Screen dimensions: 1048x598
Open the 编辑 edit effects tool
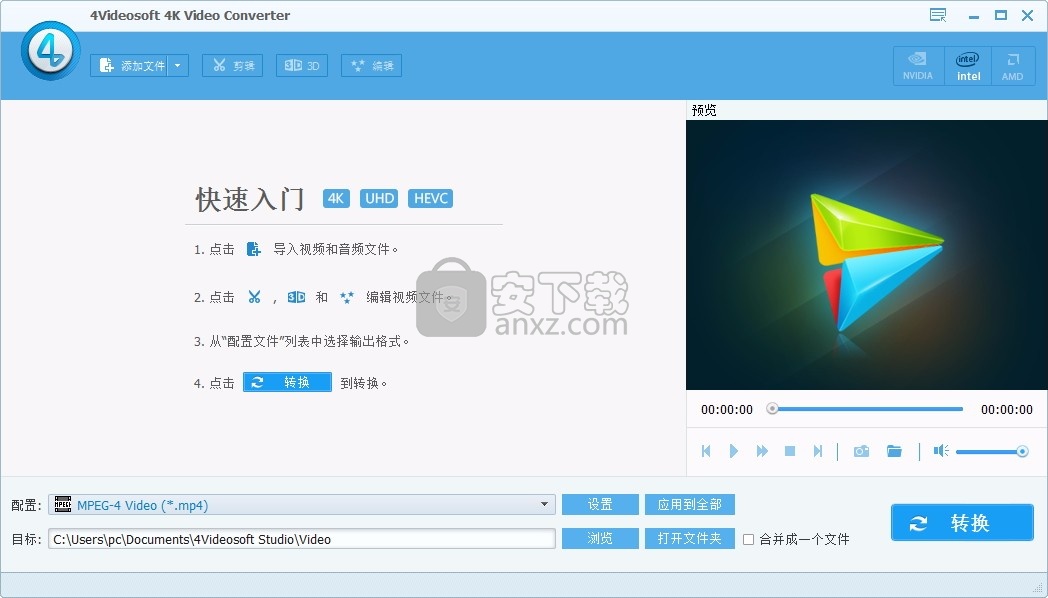click(x=371, y=65)
